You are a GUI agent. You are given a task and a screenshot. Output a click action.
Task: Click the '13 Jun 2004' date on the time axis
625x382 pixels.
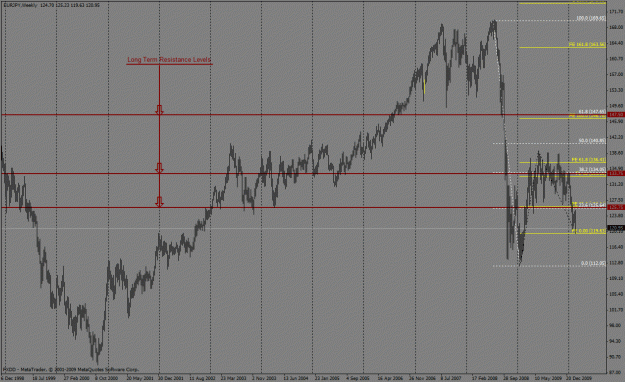(296, 378)
